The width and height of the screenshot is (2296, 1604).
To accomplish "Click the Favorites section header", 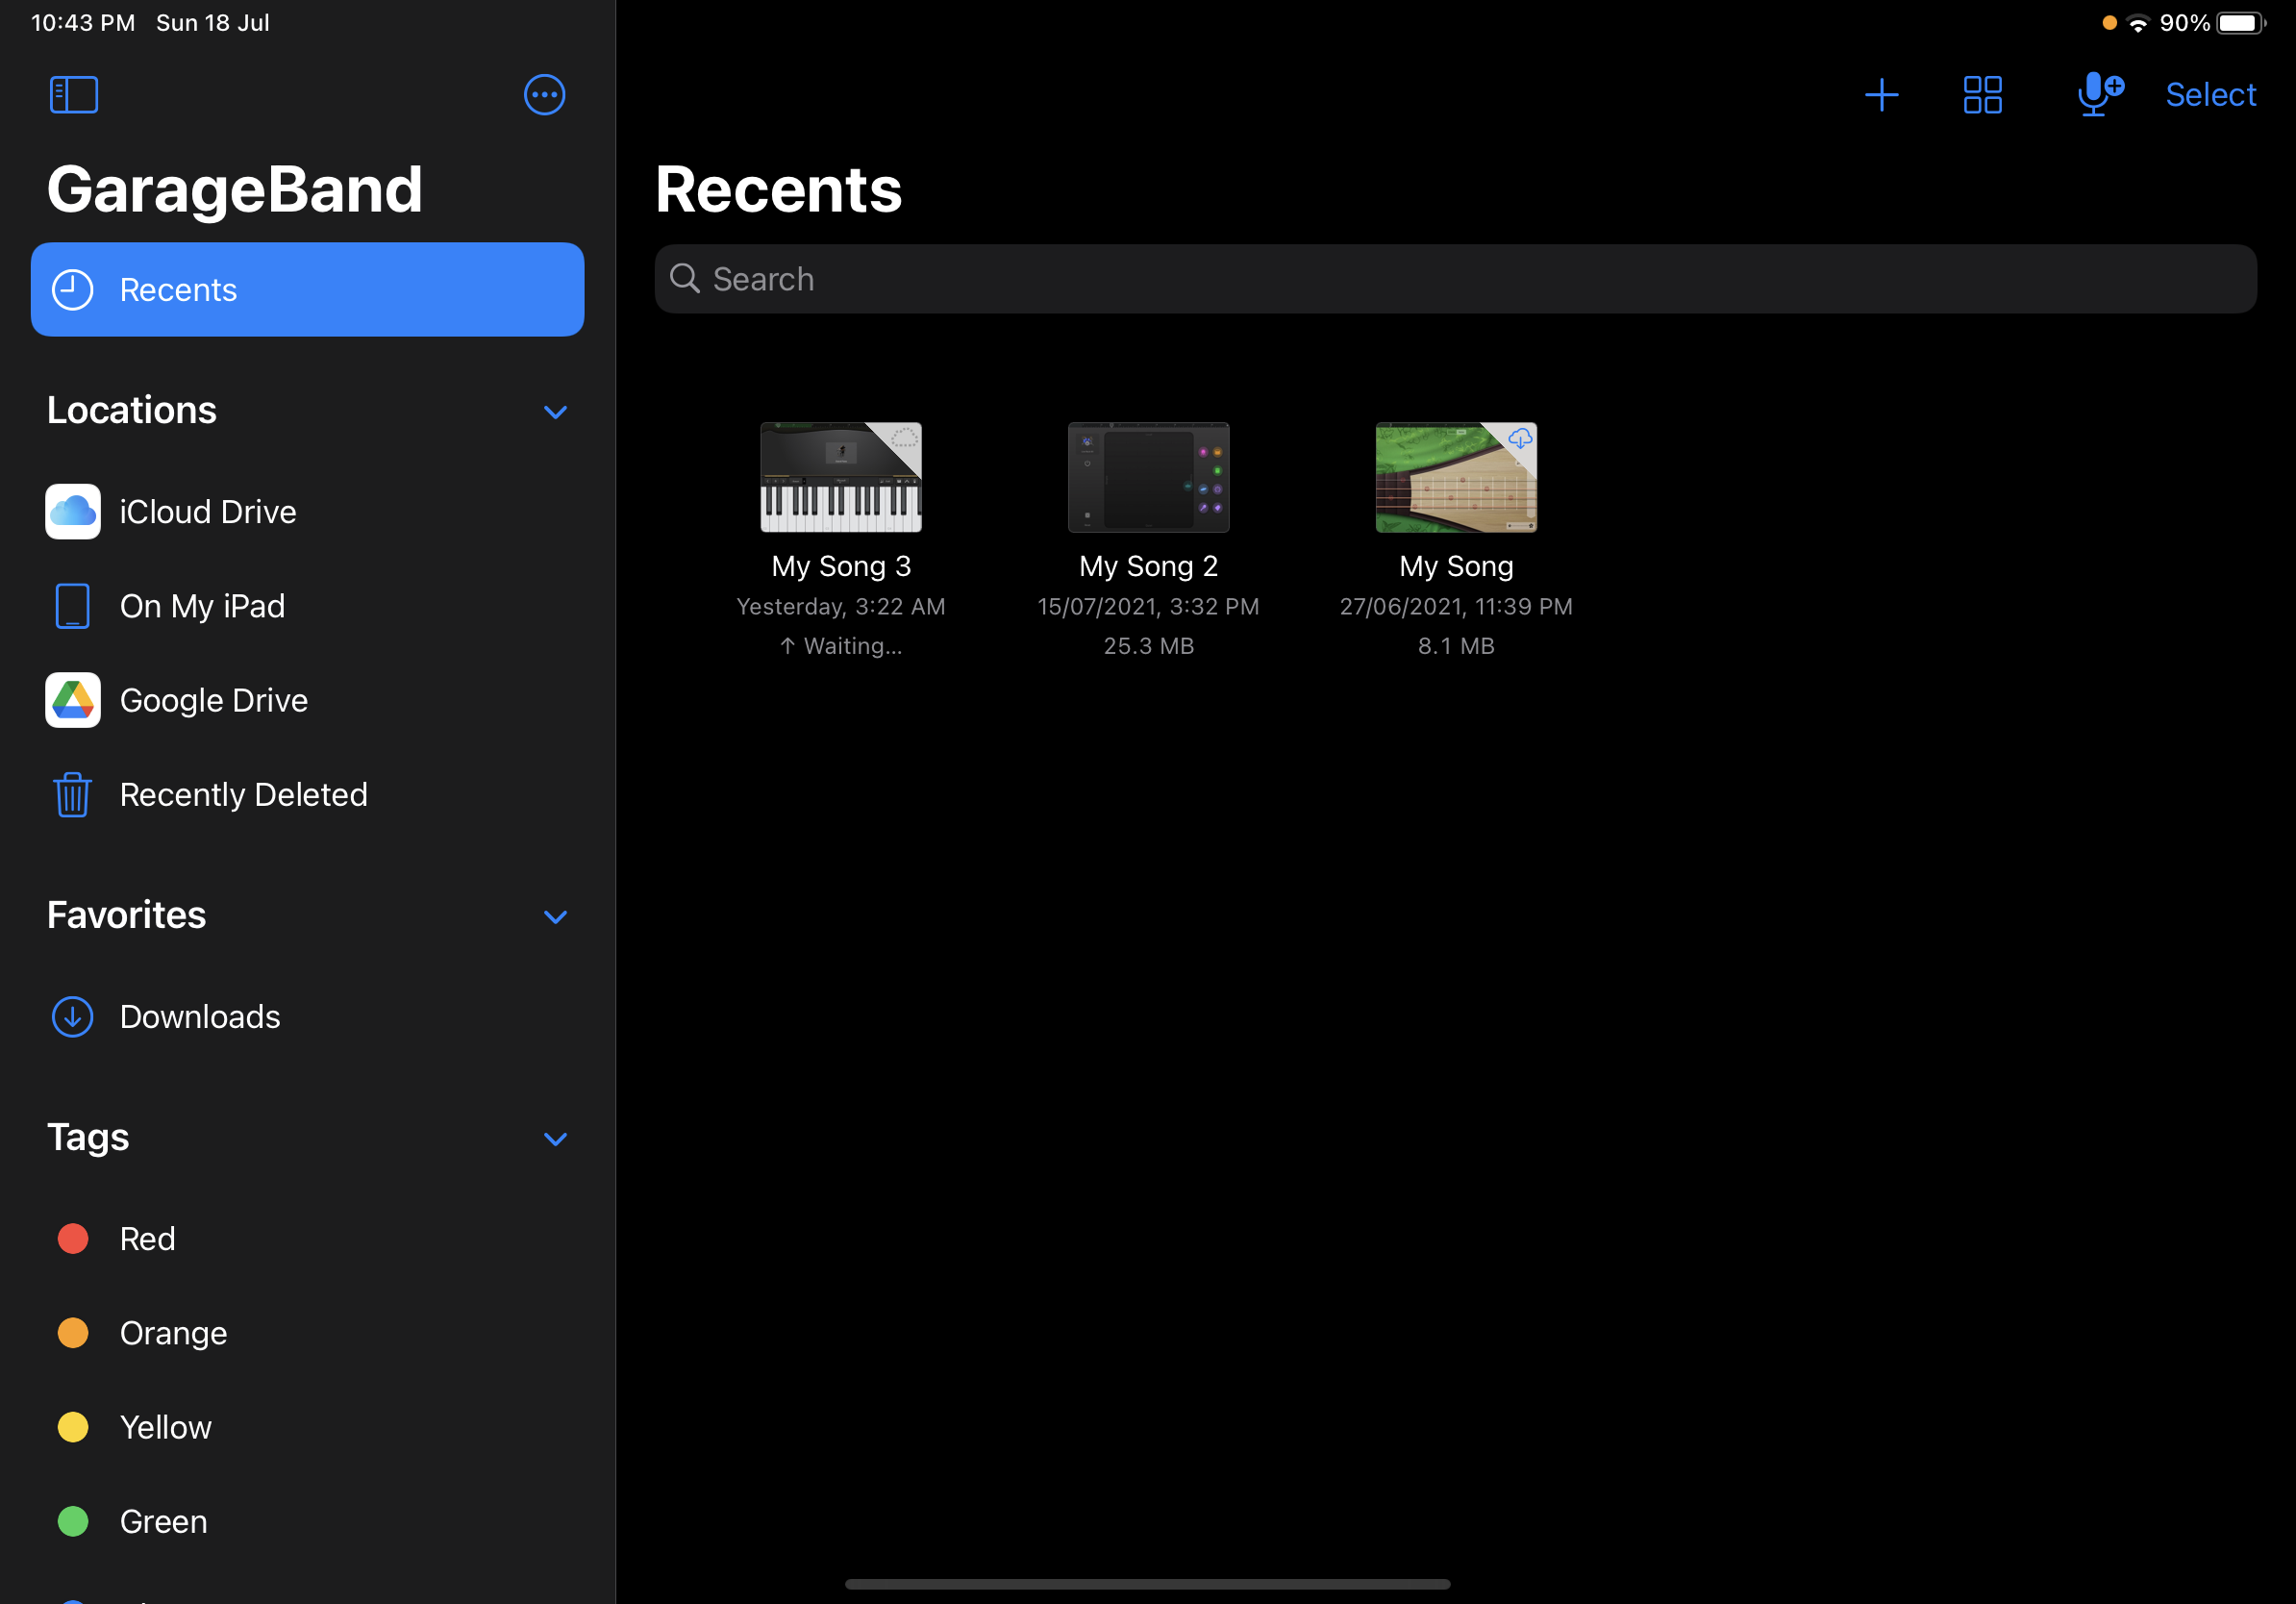I will [x=127, y=915].
